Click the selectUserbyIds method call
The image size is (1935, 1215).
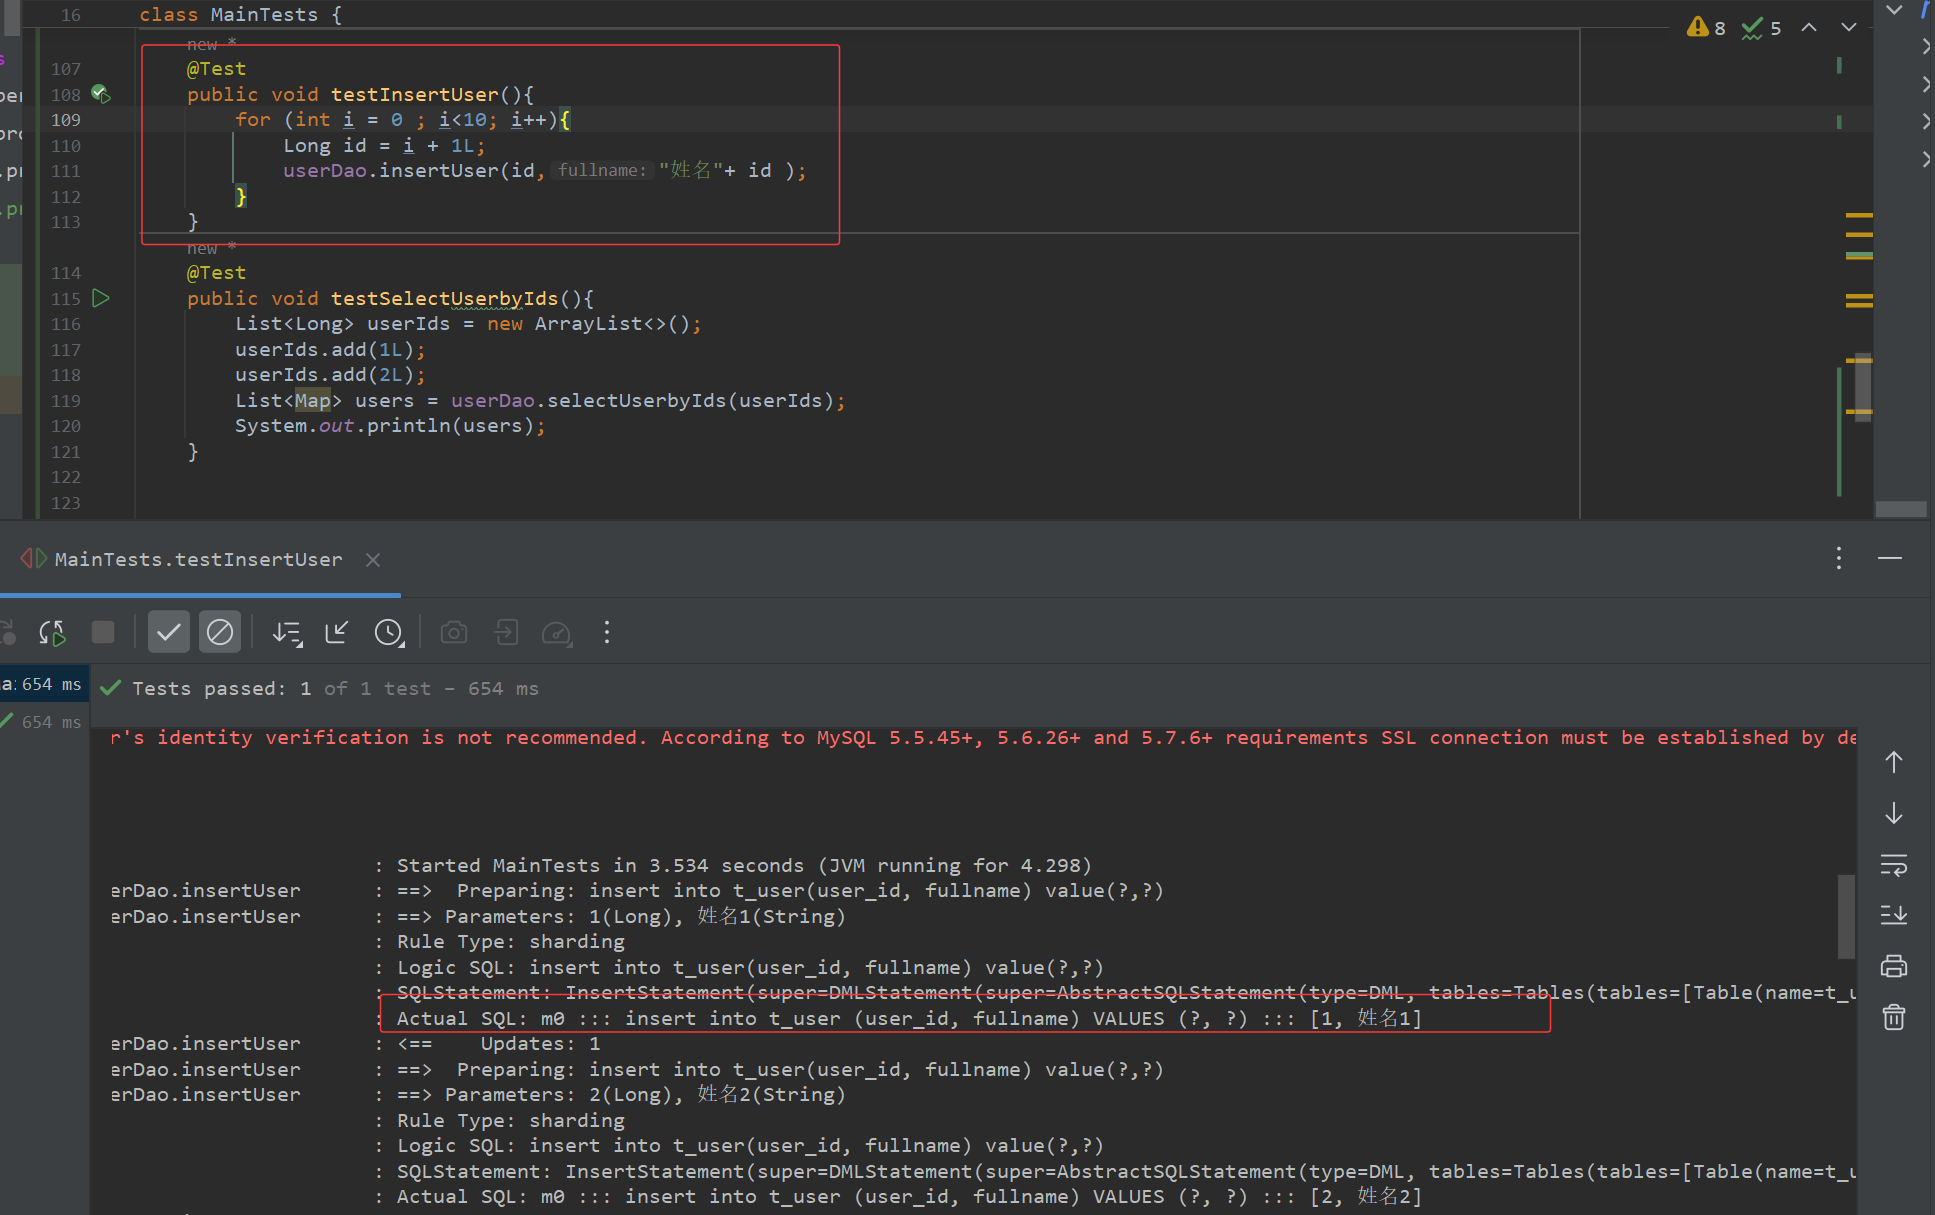[637, 401]
